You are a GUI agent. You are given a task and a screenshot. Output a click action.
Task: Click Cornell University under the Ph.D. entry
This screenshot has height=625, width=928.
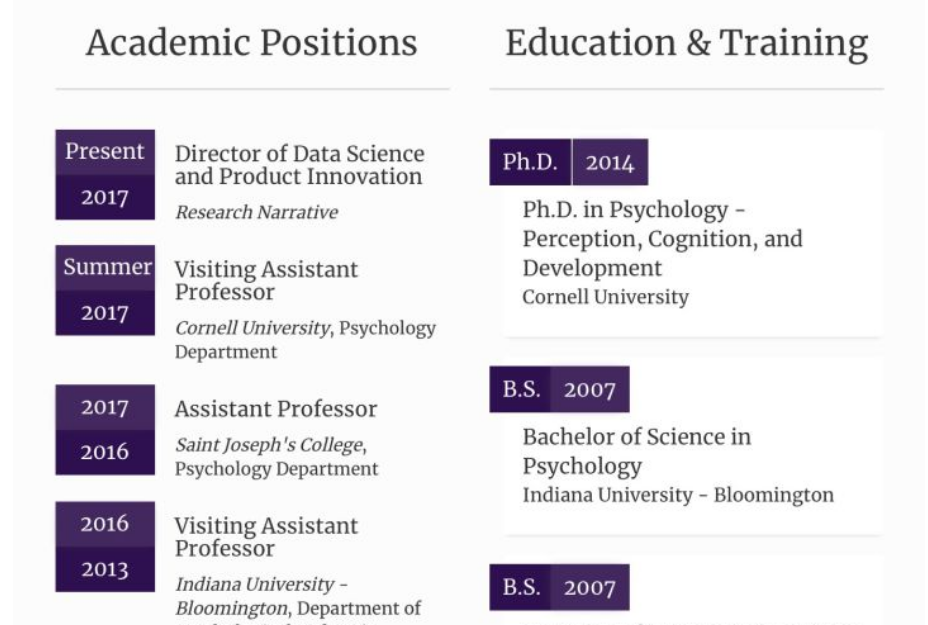(605, 297)
